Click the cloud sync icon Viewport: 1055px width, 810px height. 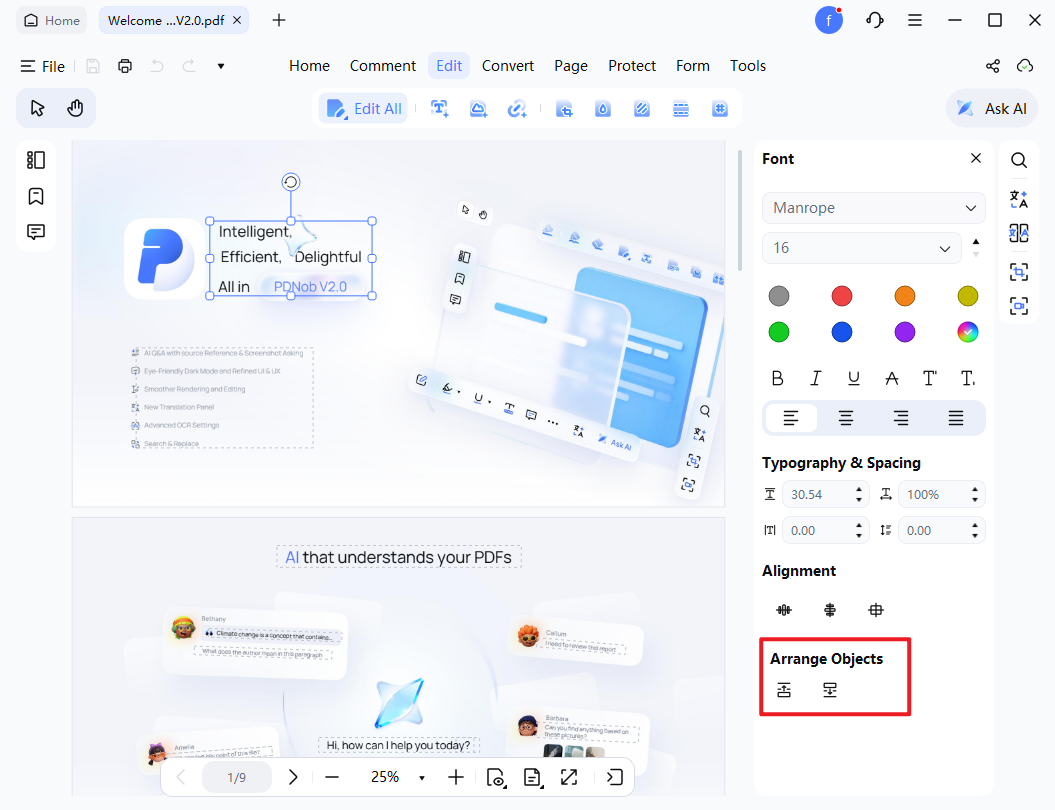pyautogui.click(x=1025, y=66)
